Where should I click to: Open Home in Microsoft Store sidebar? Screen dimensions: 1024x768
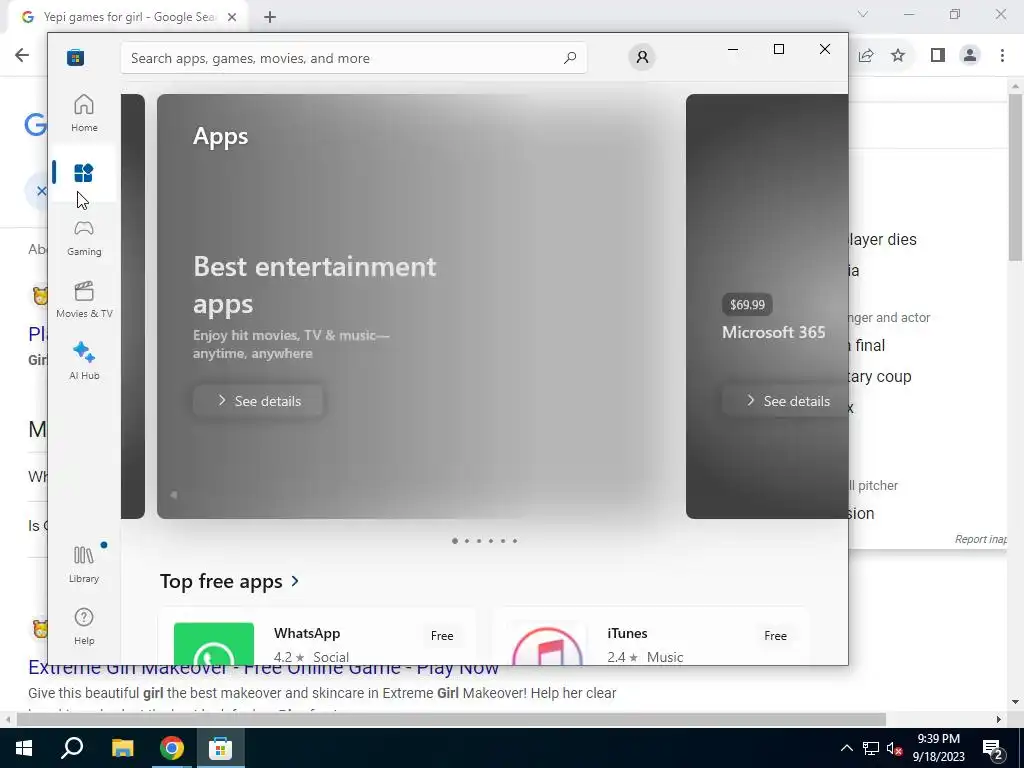(x=84, y=113)
